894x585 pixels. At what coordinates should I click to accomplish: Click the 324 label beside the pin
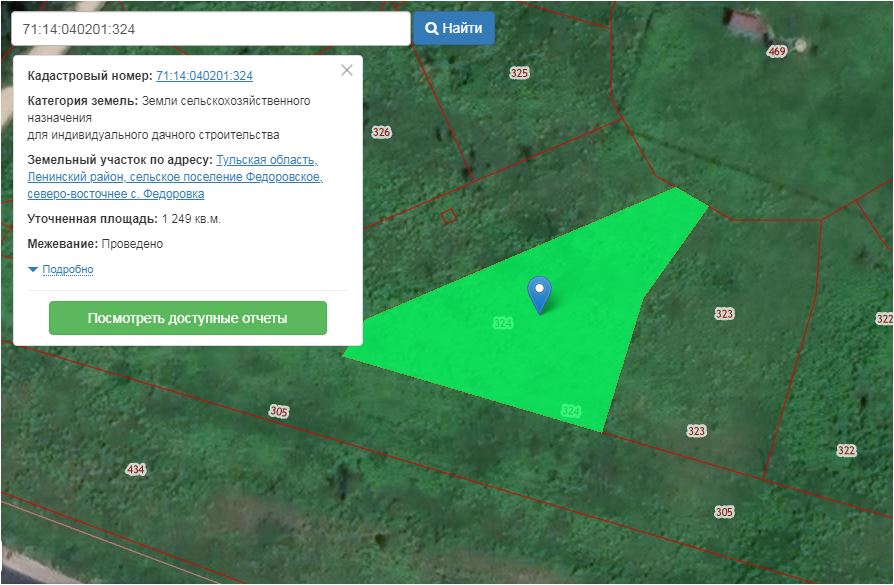click(x=503, y=323)
